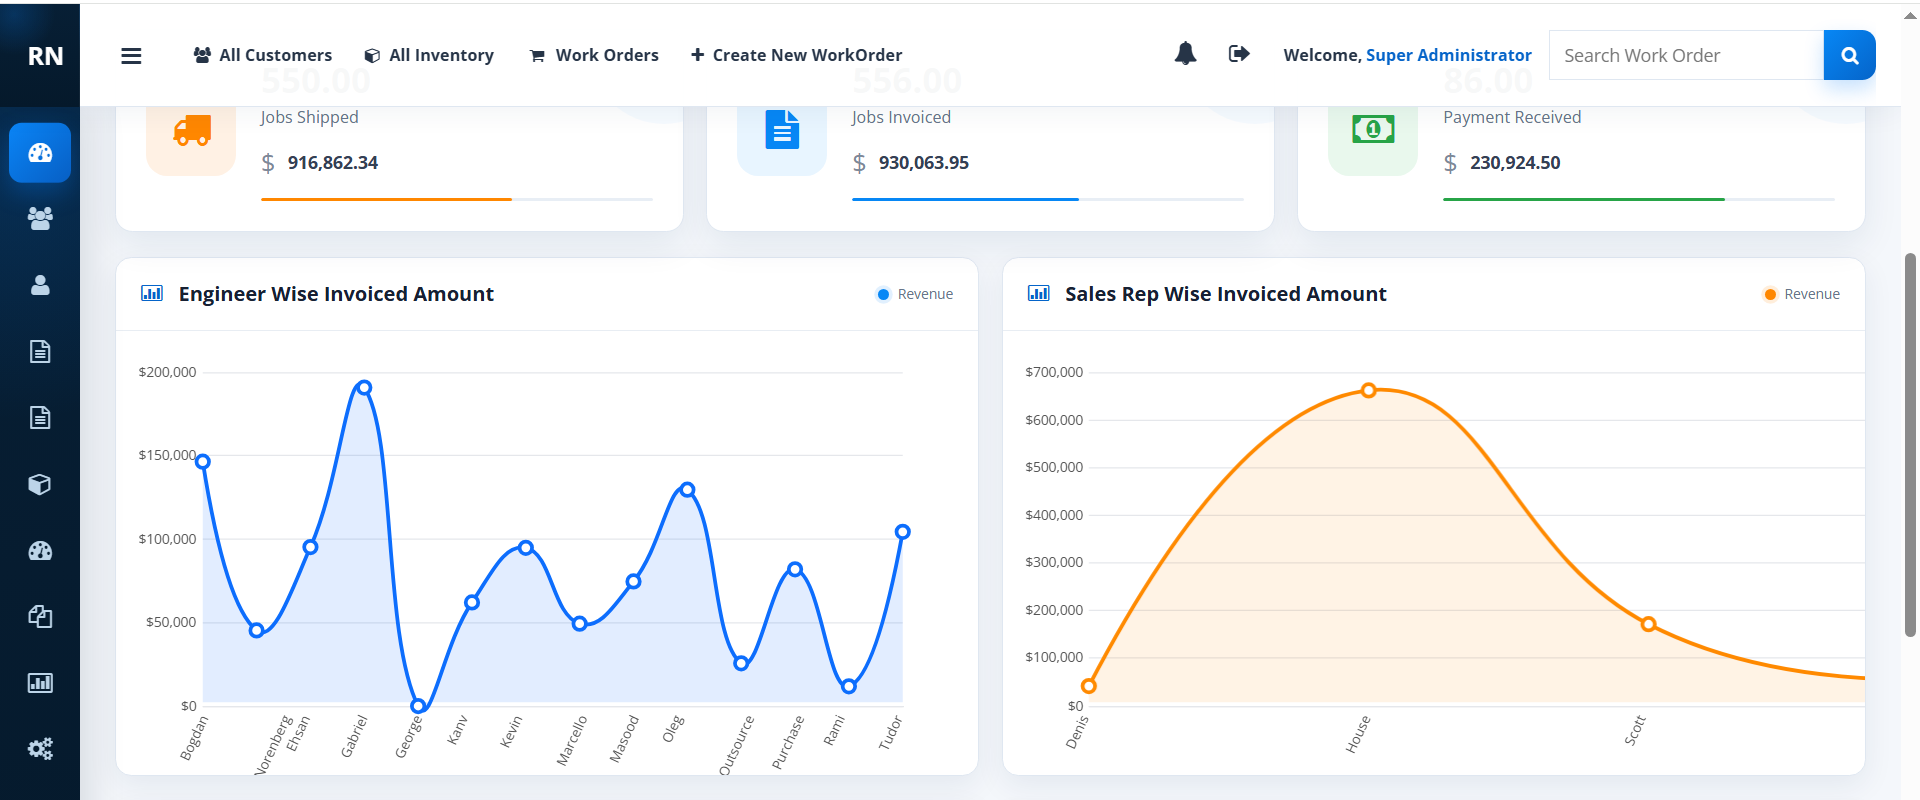This screenshot has height=800, width=1920.
Task: Click the blue search magnifier button
Action: 1850,55
